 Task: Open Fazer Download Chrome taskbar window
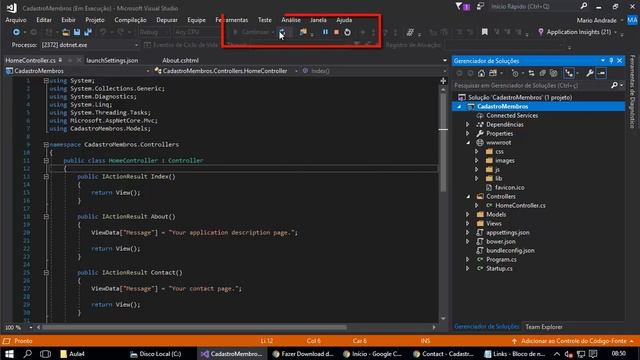(x=303, y=354)
